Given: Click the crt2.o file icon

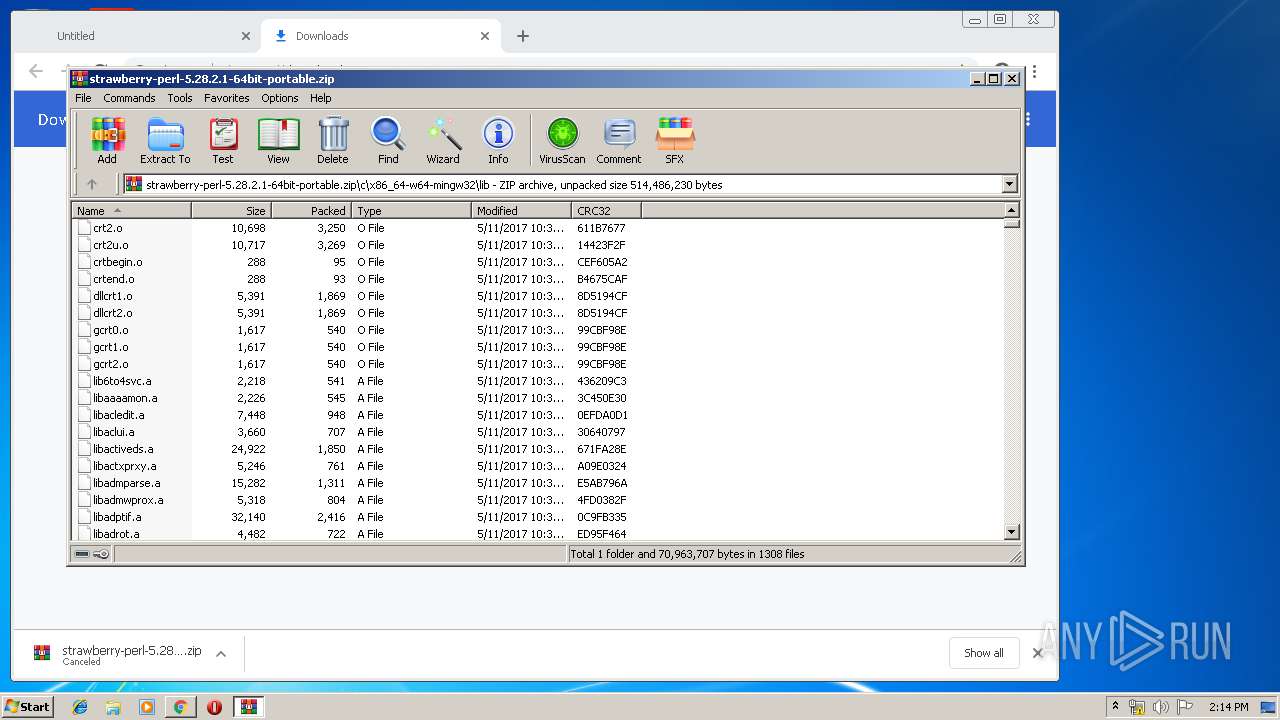Looking at the screenshot, I should (84, 228).
